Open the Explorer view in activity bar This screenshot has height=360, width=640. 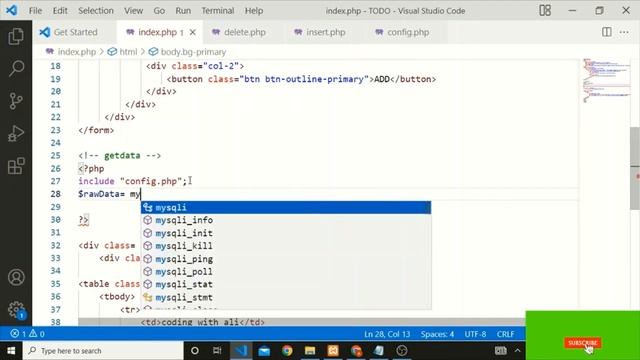[16, 36]
